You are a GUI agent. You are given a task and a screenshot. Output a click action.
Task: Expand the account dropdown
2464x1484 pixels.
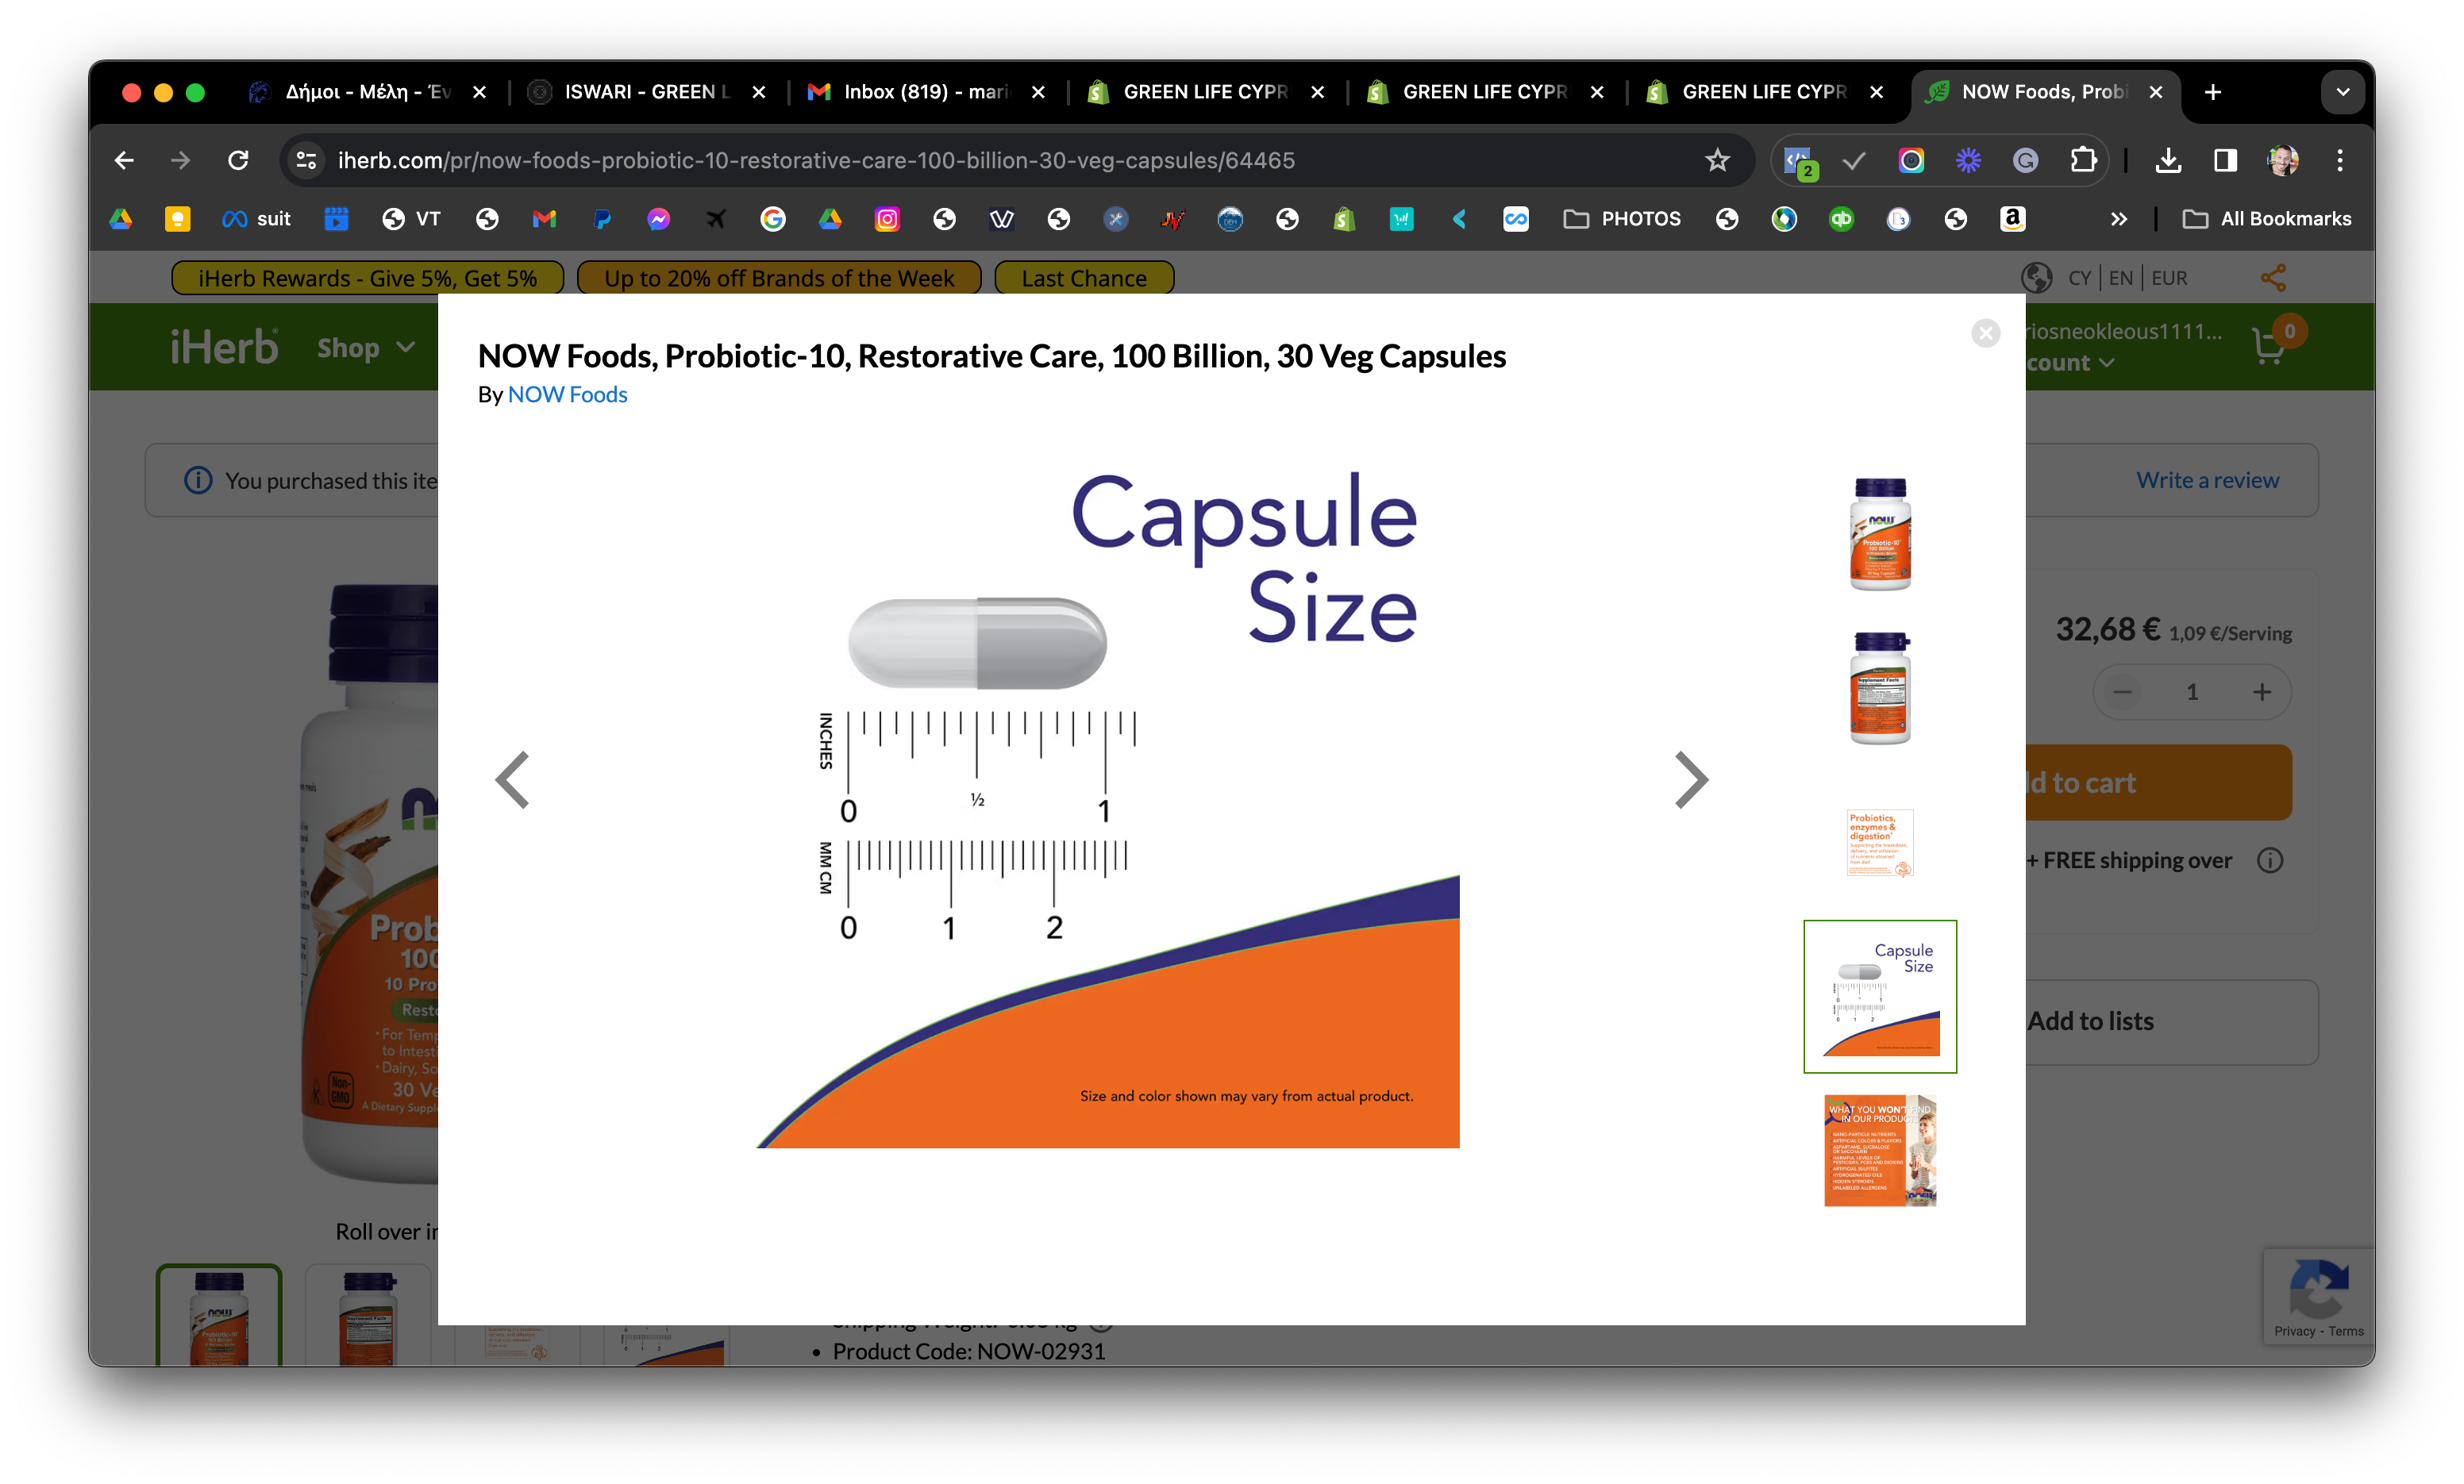point(2070,362)
